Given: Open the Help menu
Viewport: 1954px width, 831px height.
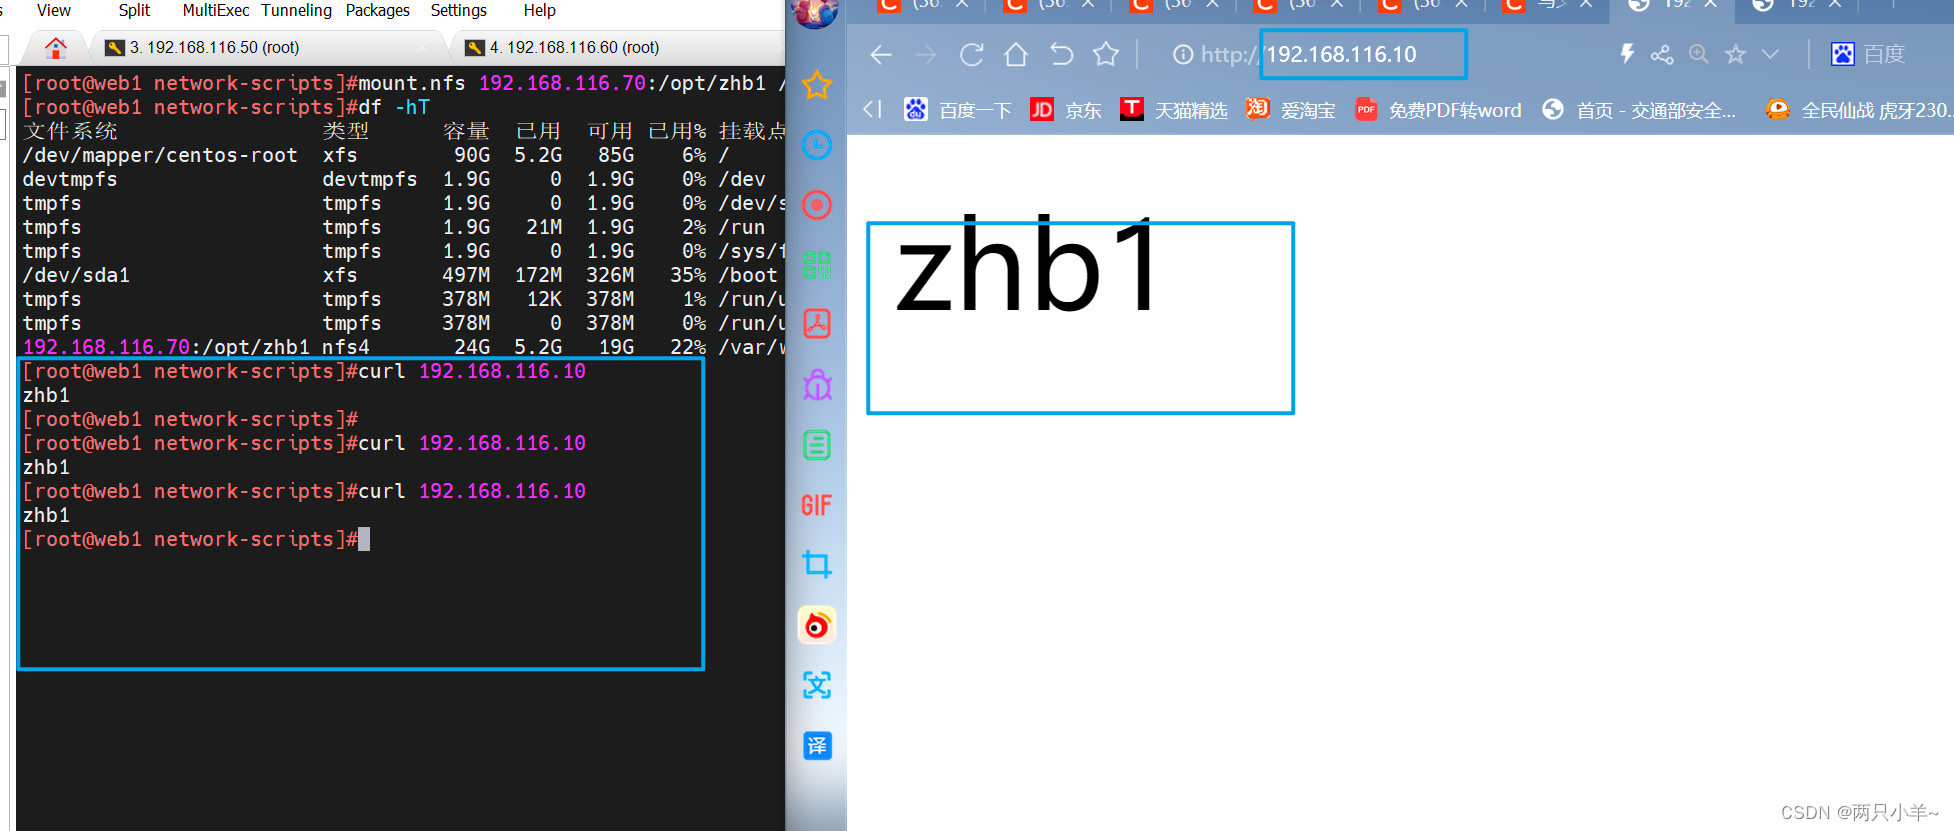Looking at the screenshot, I should point(539,10).
